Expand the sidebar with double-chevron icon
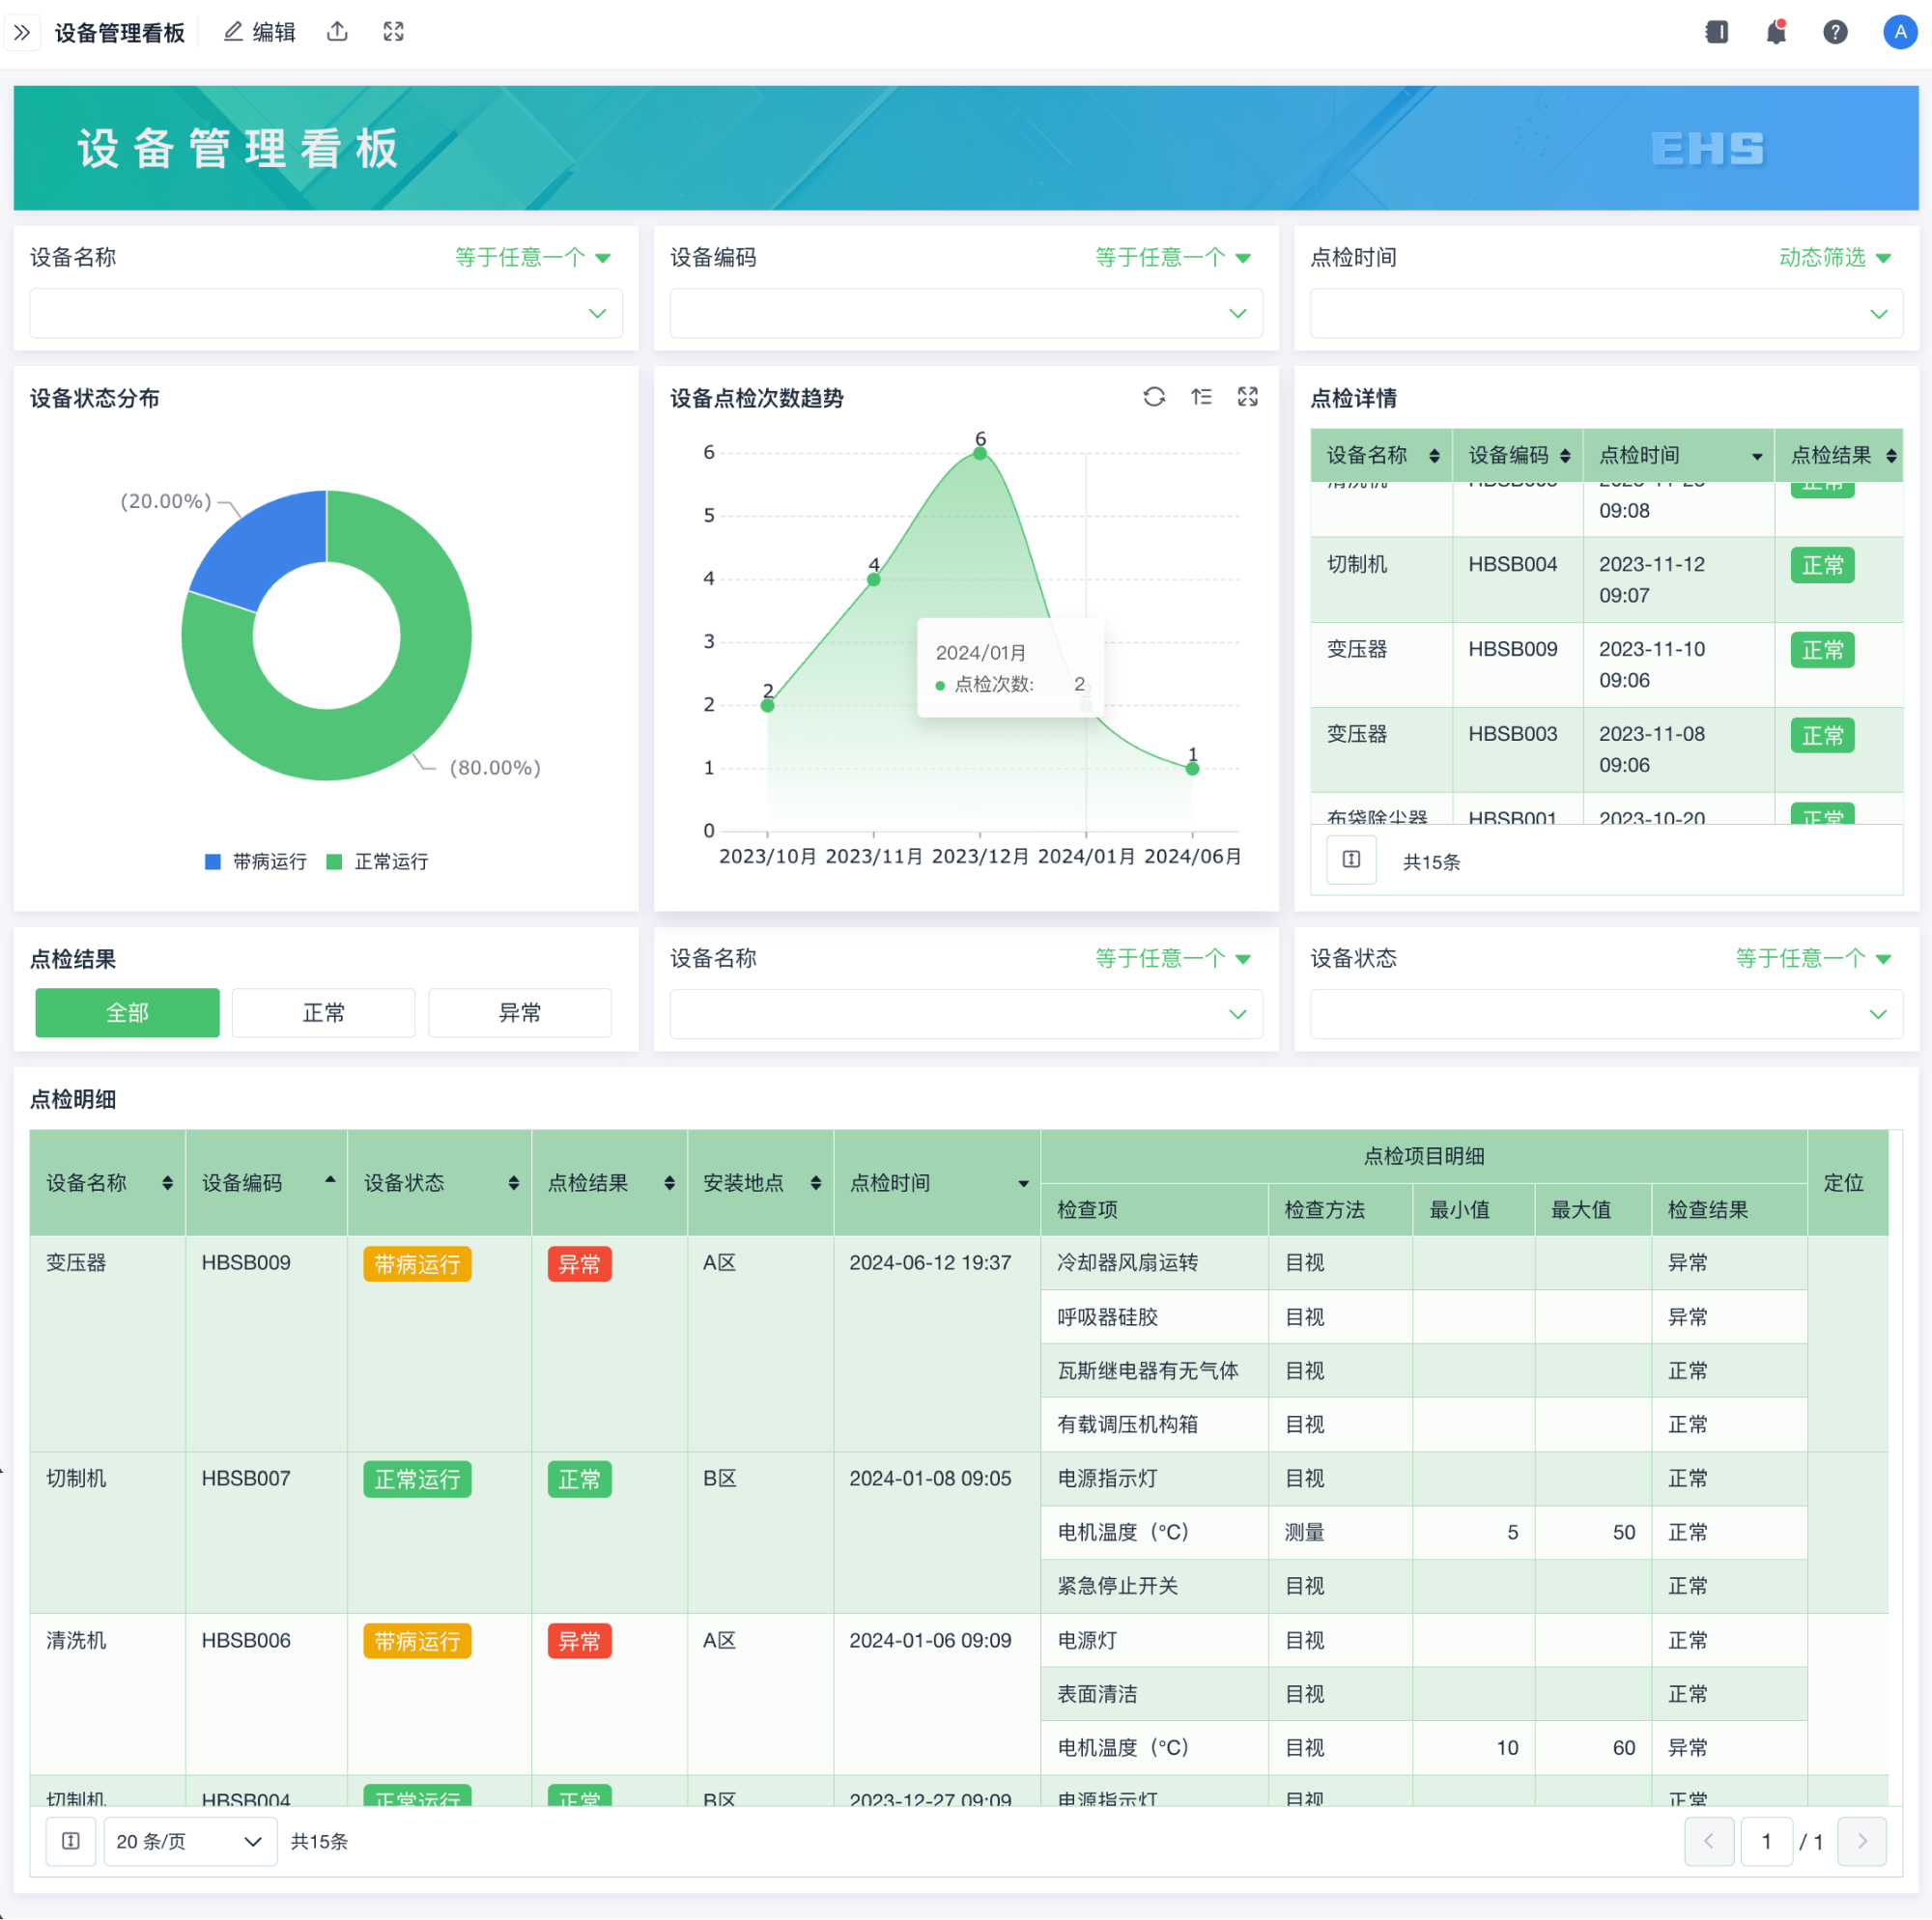 [22, 33]
